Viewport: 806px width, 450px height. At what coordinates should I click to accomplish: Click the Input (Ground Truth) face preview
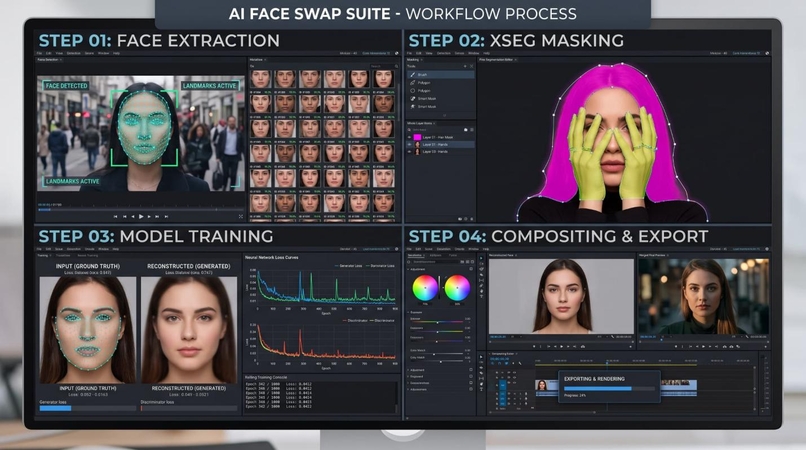click(x=88, y=330)
